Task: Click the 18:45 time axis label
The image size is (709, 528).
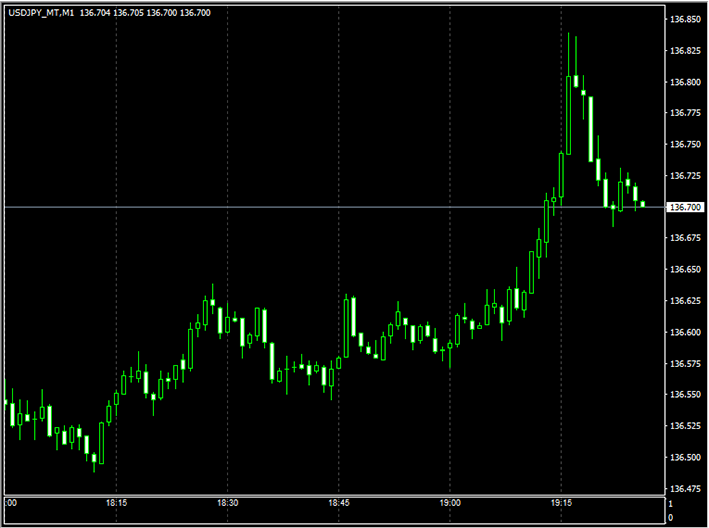Action: point(339,503)
